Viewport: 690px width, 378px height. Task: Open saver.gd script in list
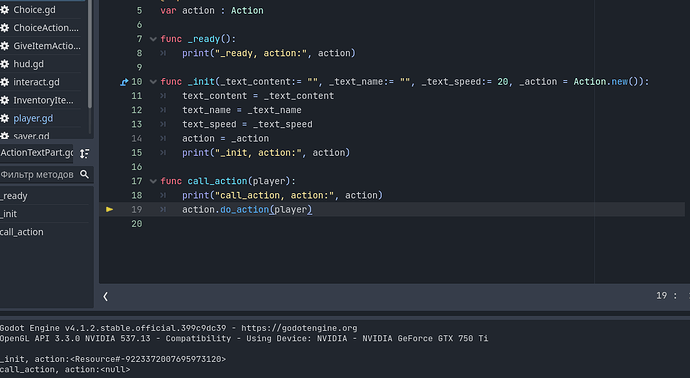point(31,135)
